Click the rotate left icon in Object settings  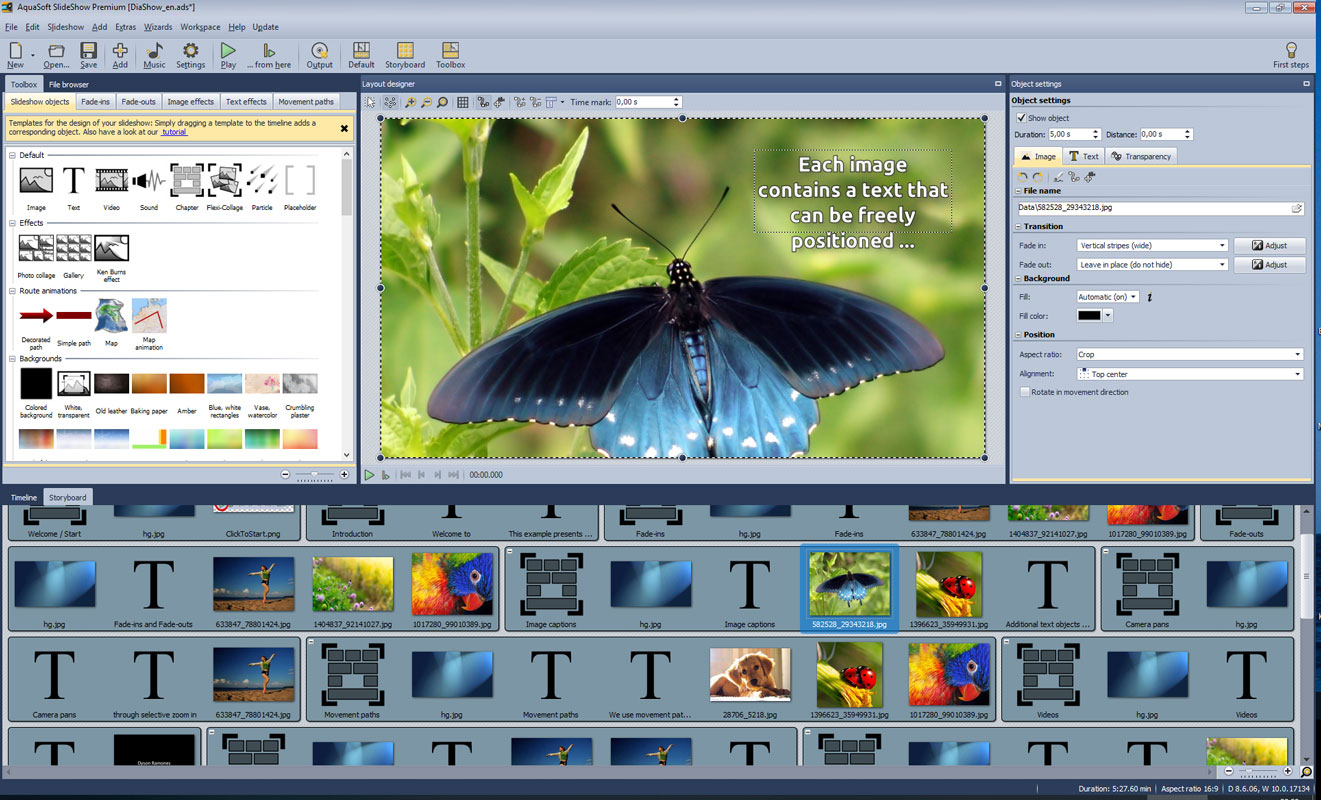[x=1023, y=177]
